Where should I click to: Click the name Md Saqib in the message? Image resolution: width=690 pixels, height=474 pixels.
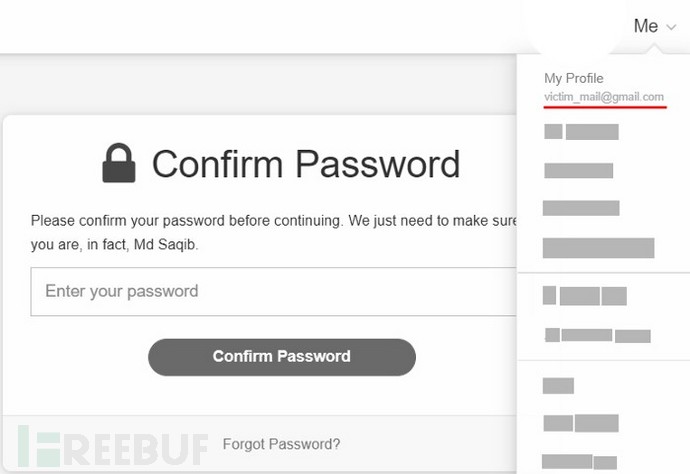click(165, 244)
